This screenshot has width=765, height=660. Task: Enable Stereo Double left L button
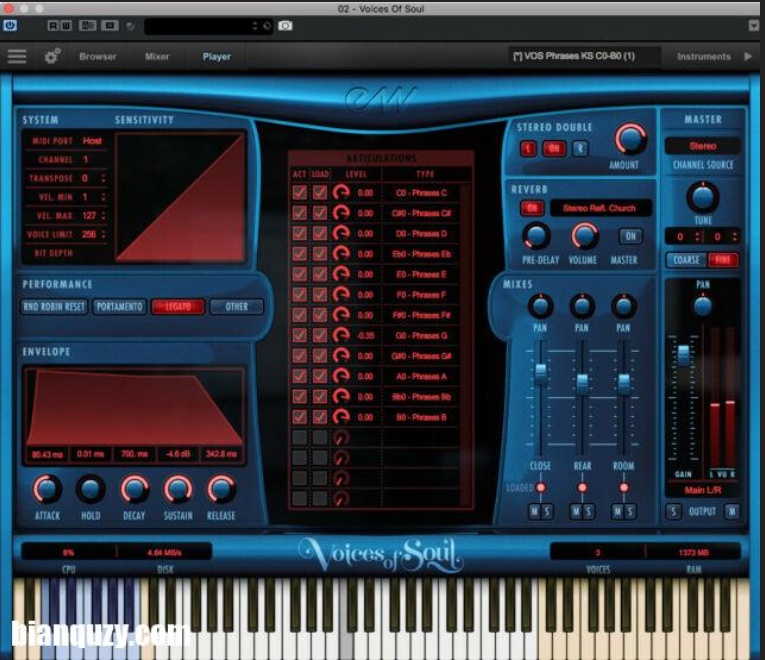point(528,148)
